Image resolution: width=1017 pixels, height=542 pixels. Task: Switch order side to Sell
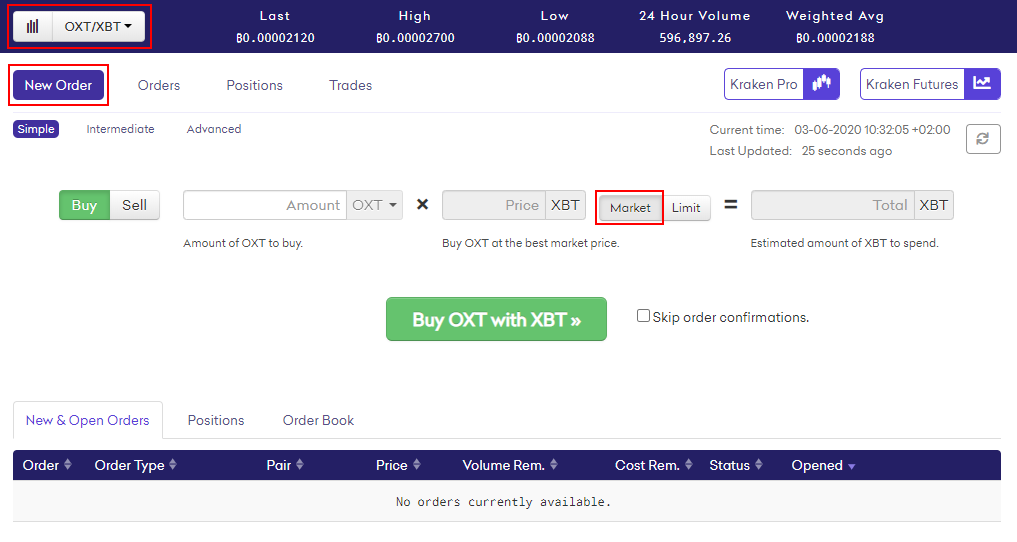(x=134, y=206)
